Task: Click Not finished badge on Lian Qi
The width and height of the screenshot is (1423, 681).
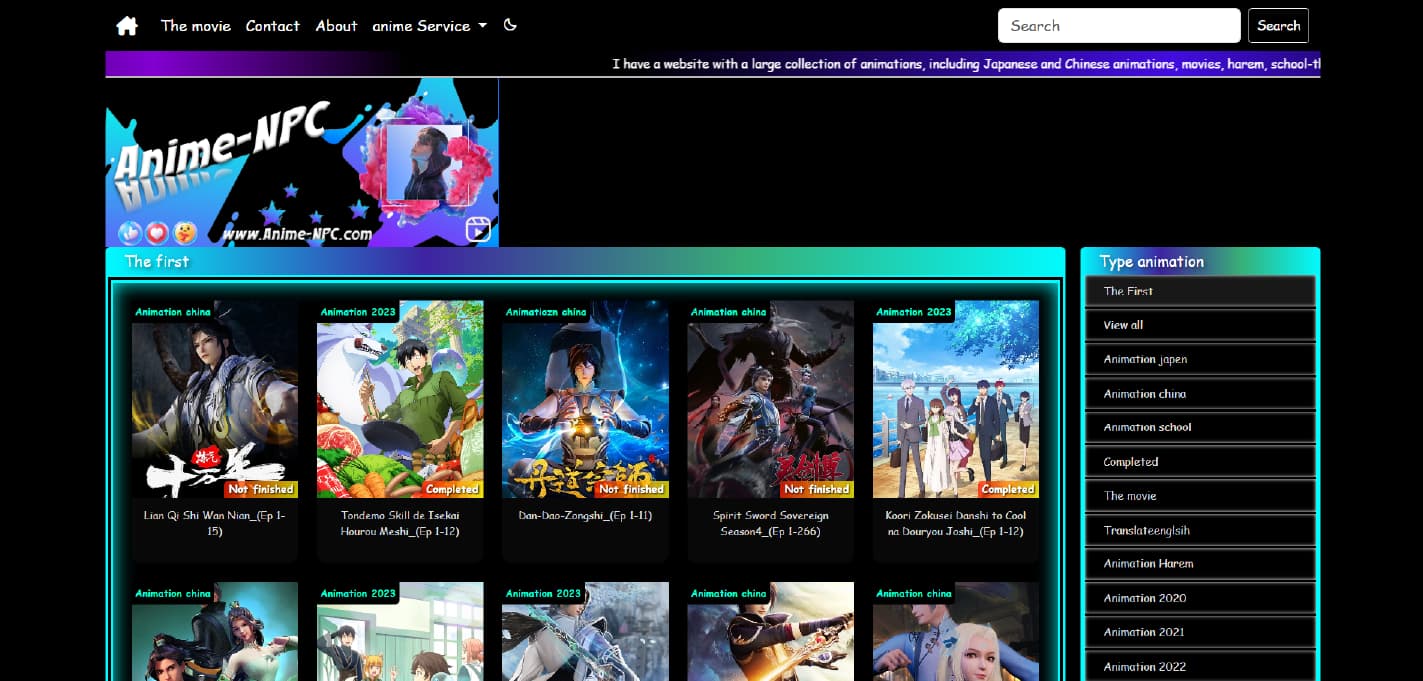Action: pyautogui.click(x=260, y=489)
